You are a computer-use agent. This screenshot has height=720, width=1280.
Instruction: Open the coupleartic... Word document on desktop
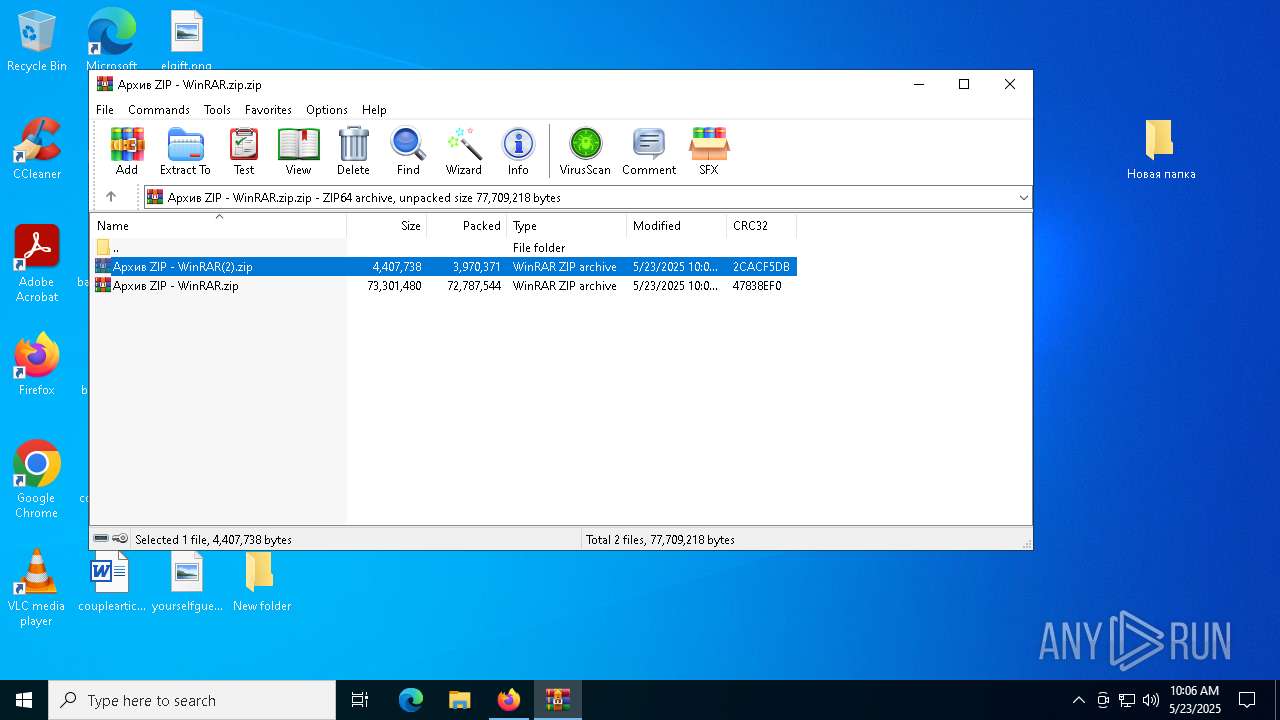111,581
